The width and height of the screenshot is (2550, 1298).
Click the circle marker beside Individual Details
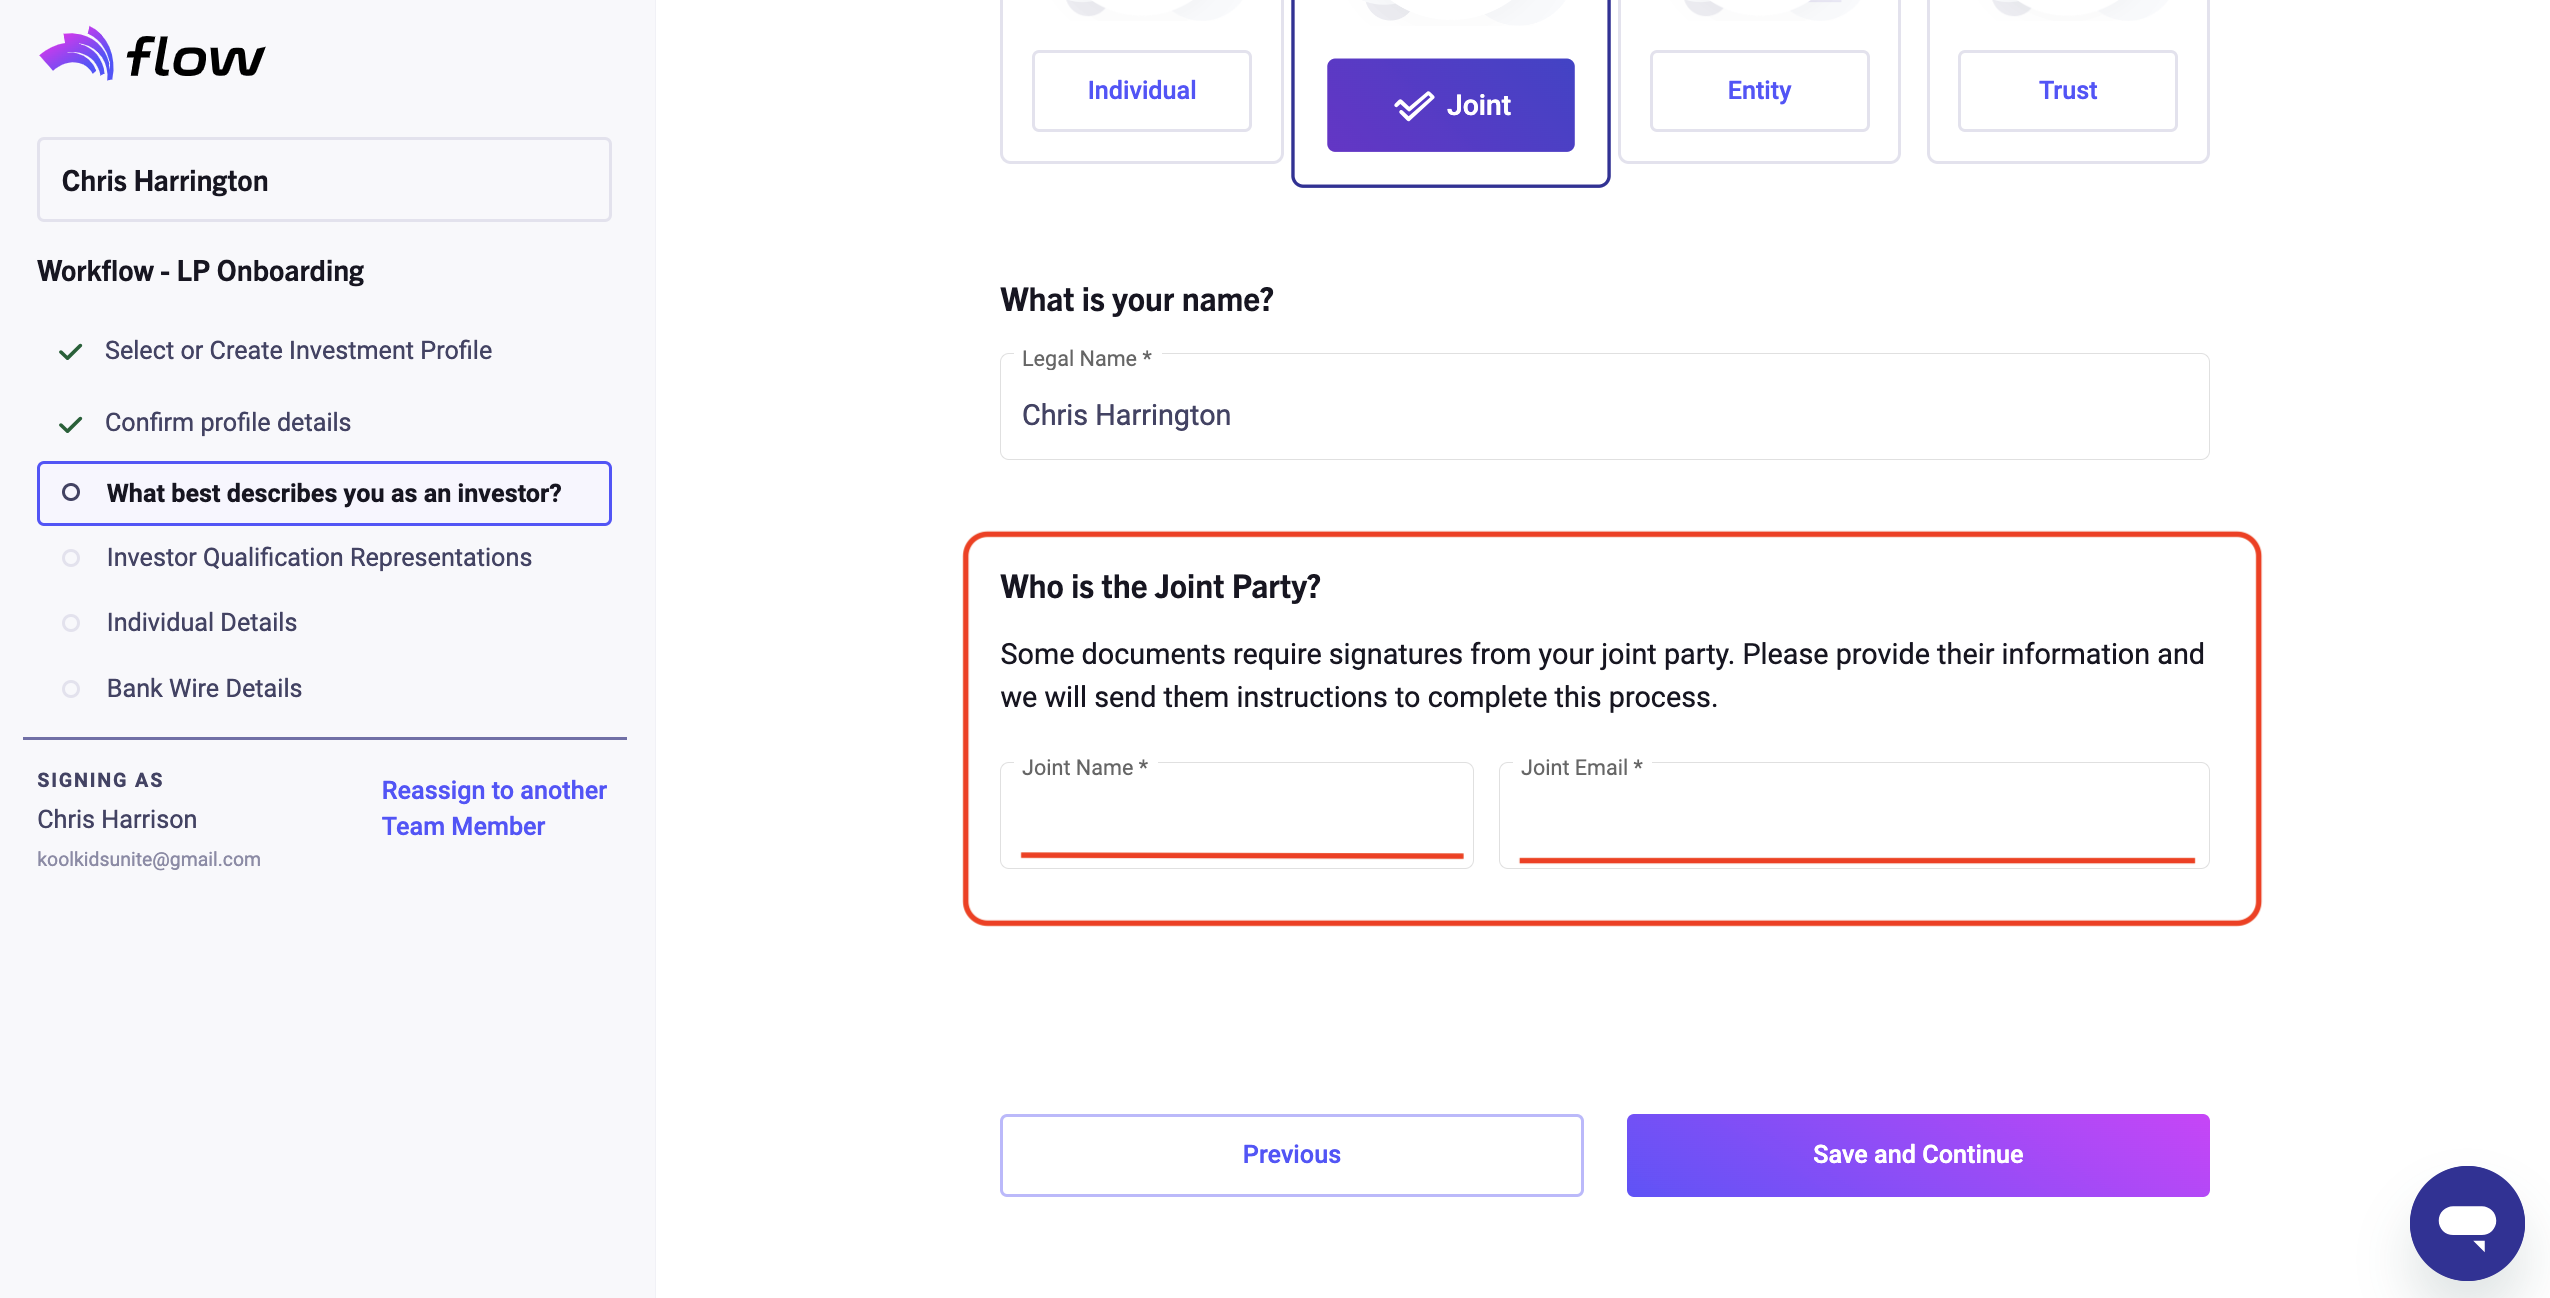(x=71, y=623)
